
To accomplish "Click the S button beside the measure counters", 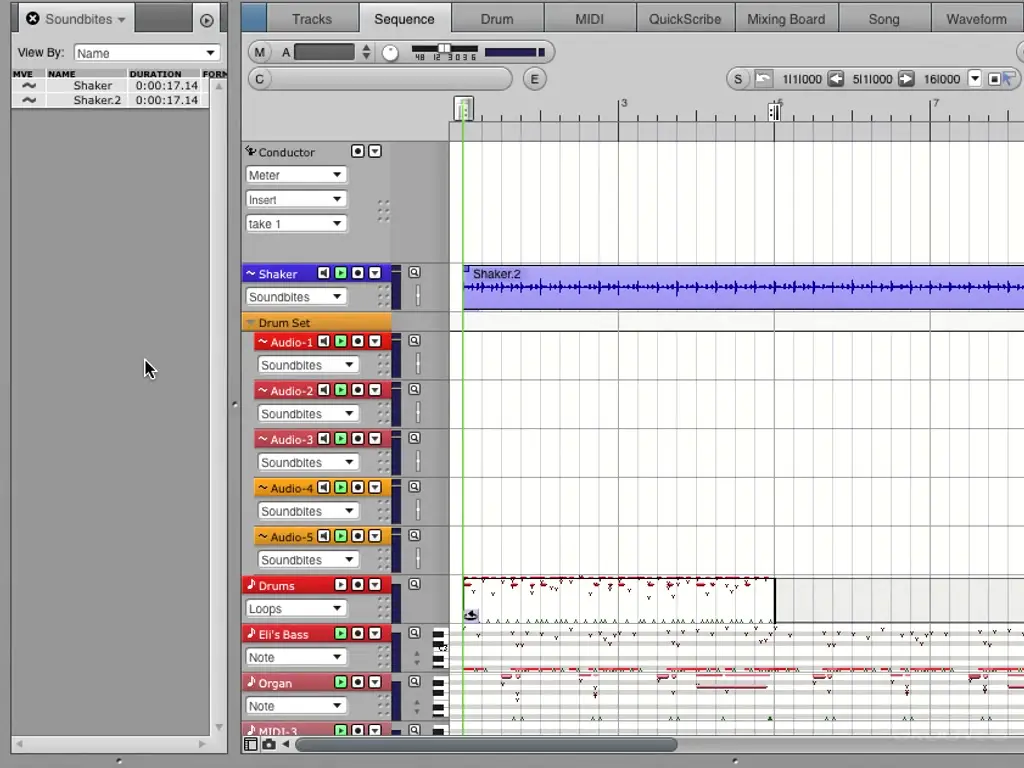I will (x=738, y=78).
